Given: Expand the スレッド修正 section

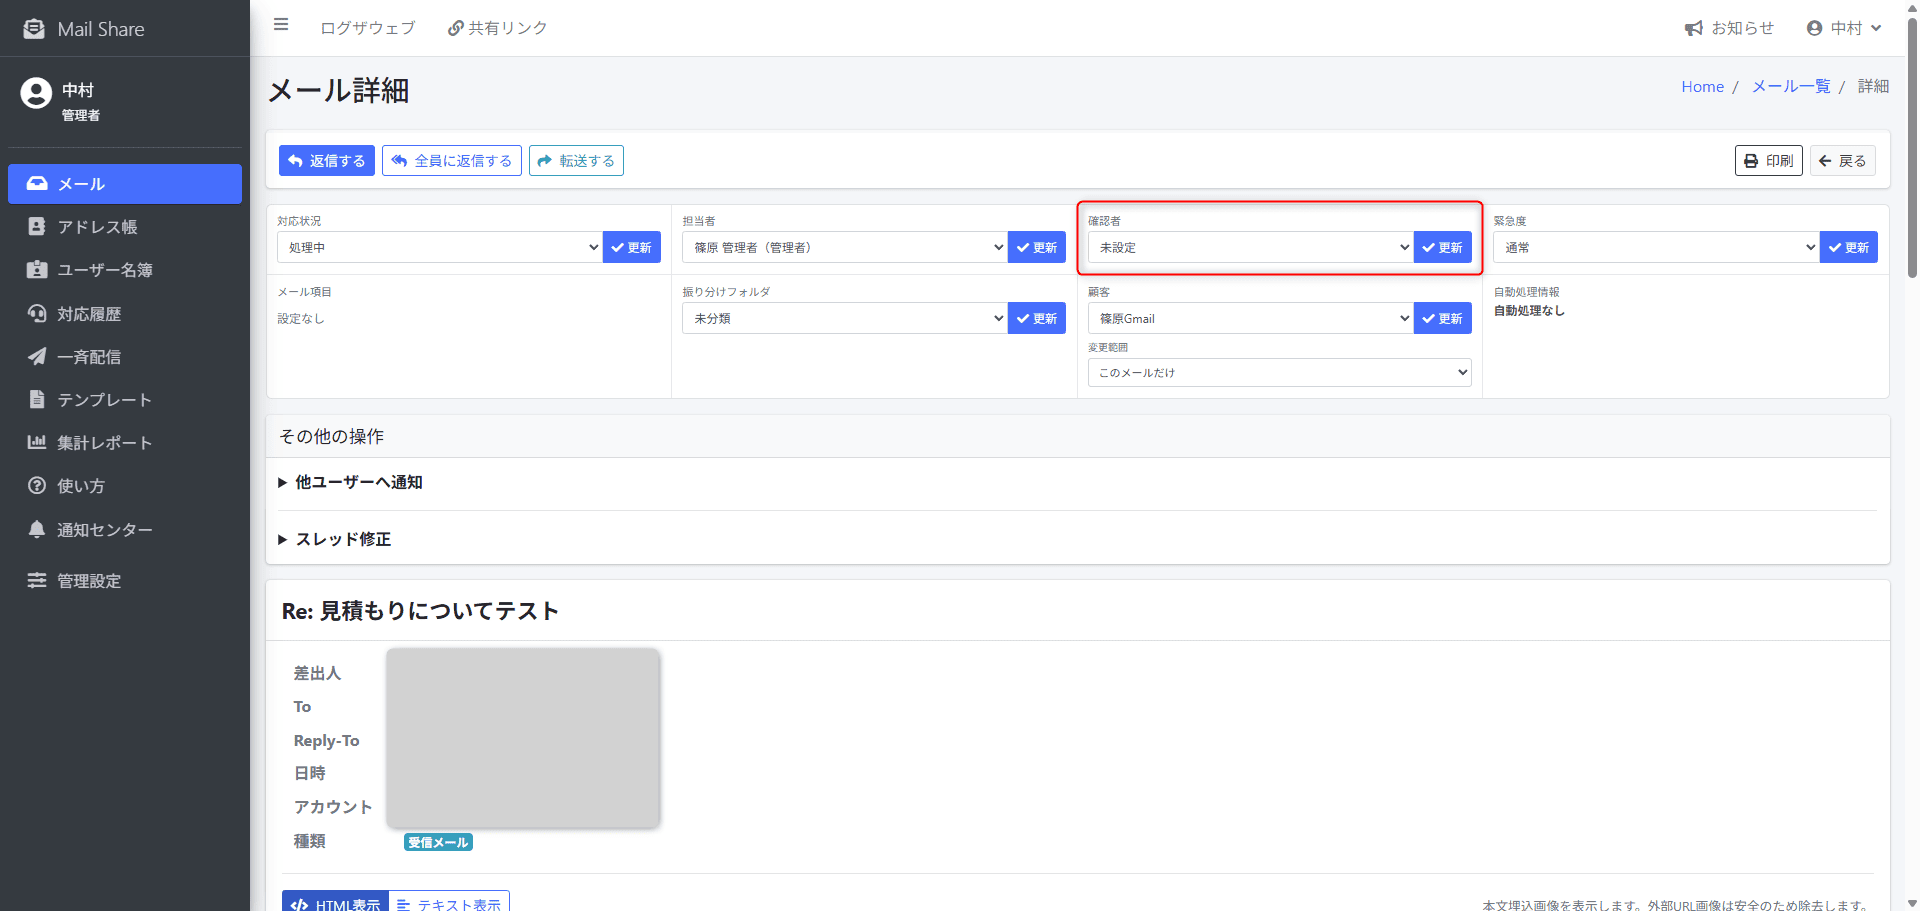Looking at the screenshot, I should point(334,539).
